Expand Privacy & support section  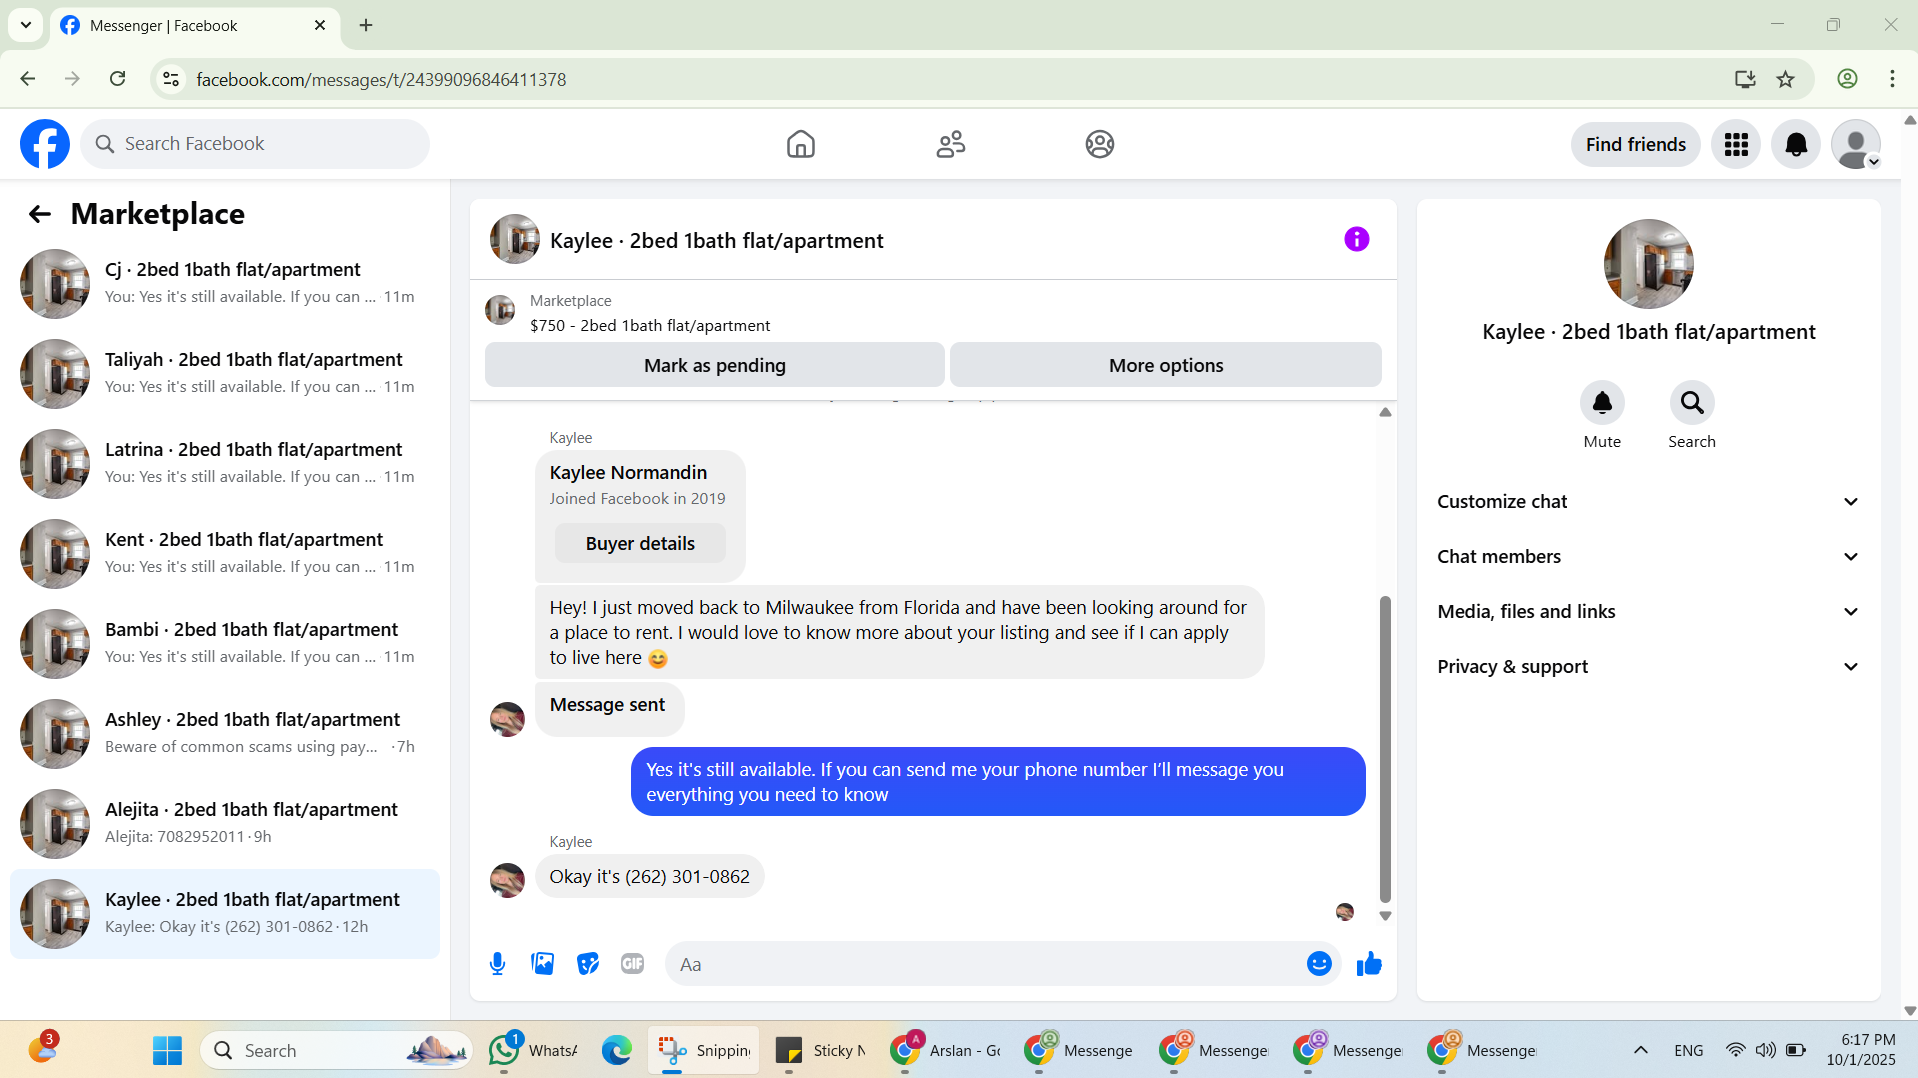[1649, 667]
